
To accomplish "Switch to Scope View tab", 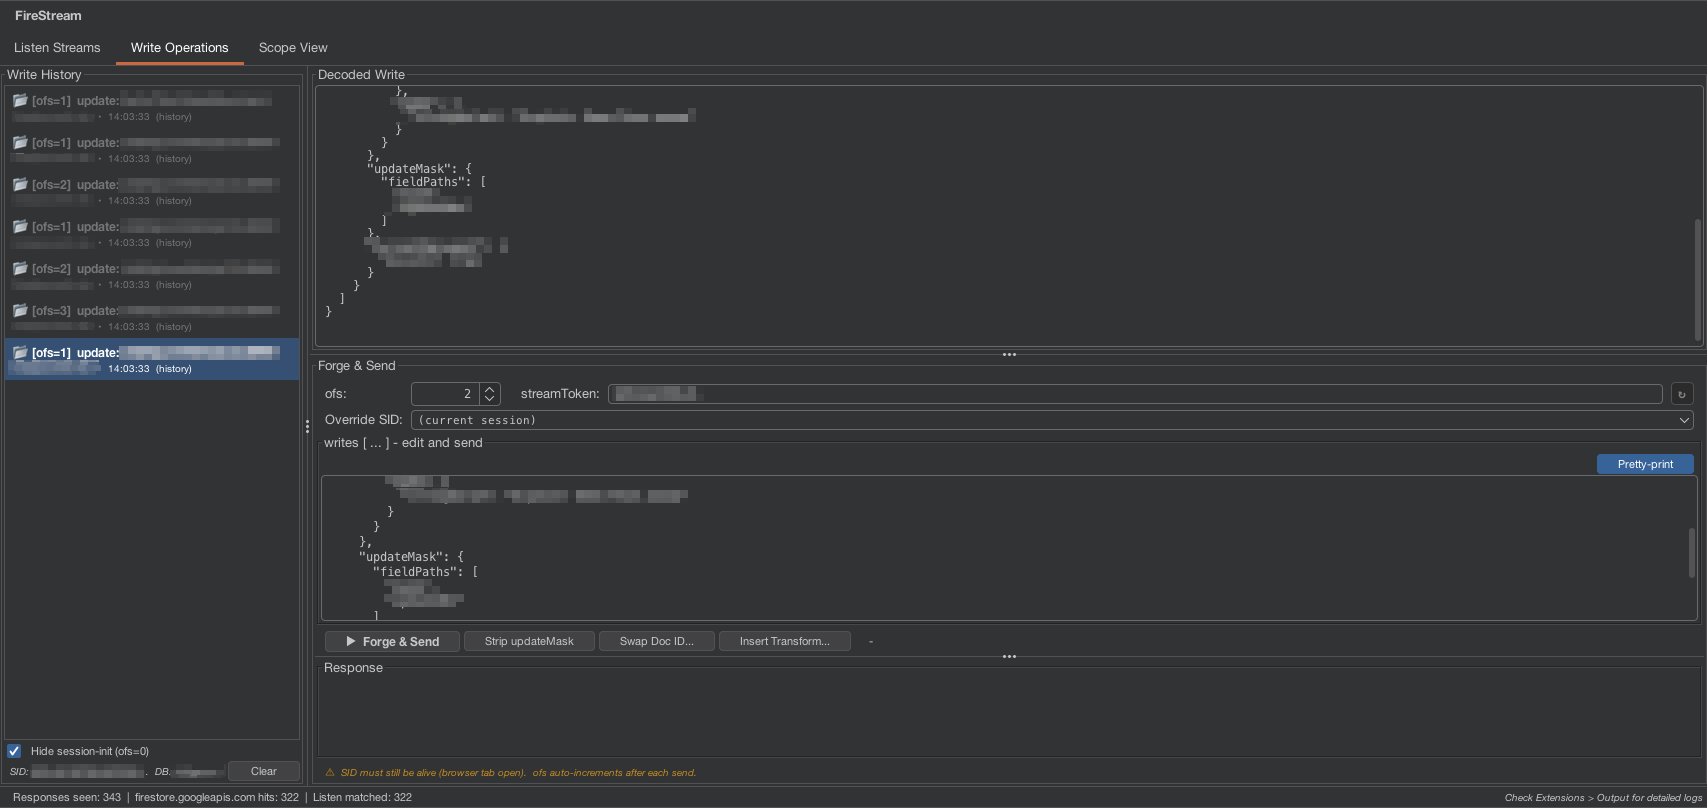I will (x=293, y=47).
